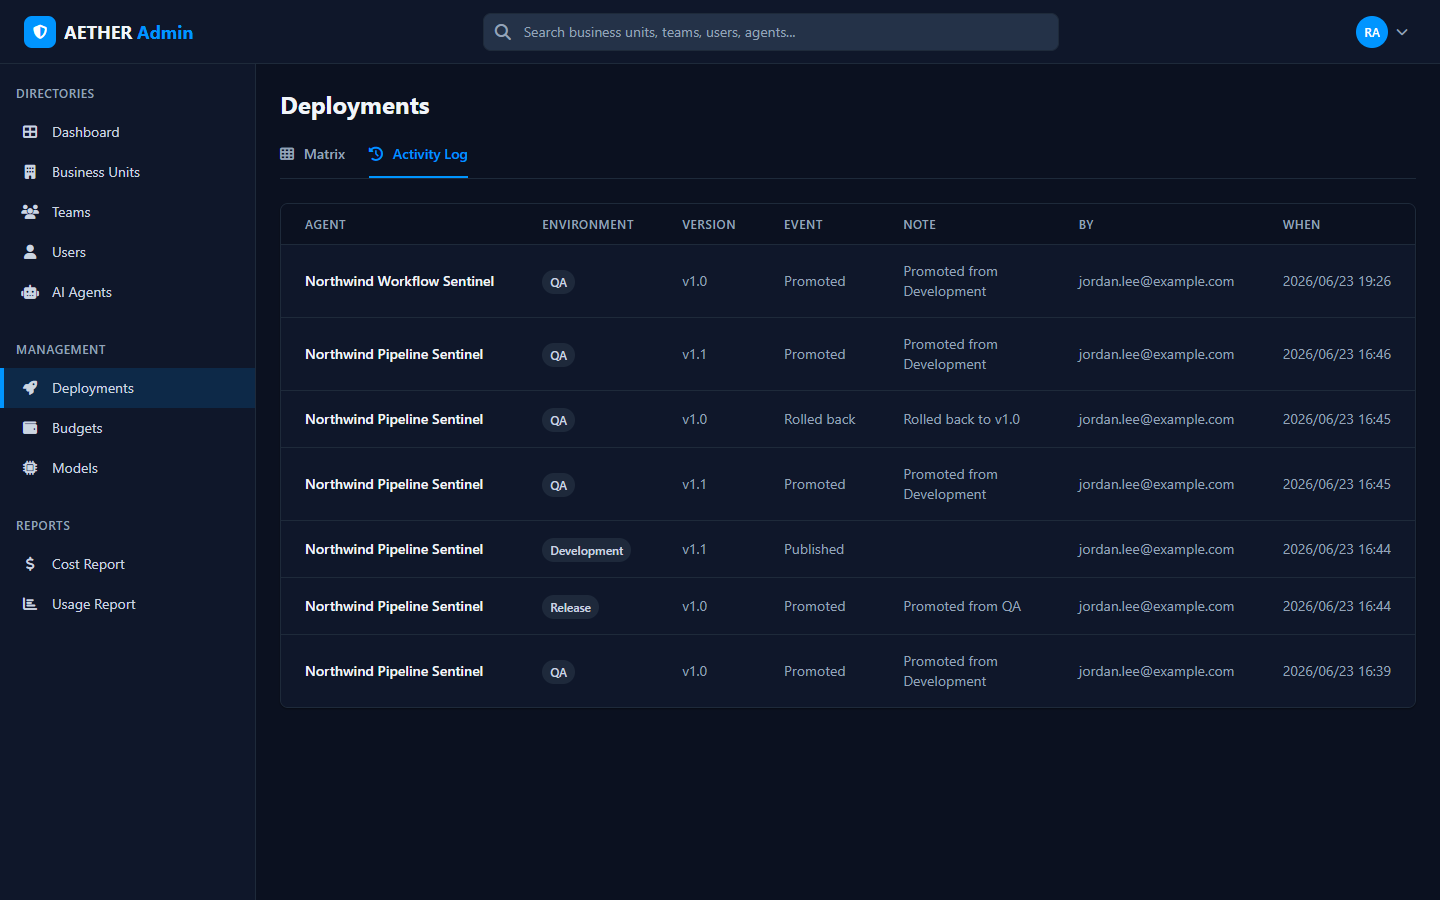Click the Deployments page heading
The image size is (1440, 900).
[x=355, y=106]
